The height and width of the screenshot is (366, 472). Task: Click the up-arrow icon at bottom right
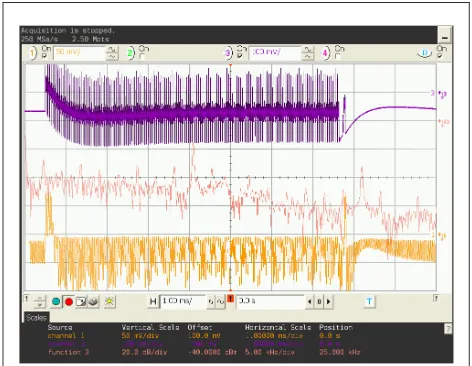436,298
